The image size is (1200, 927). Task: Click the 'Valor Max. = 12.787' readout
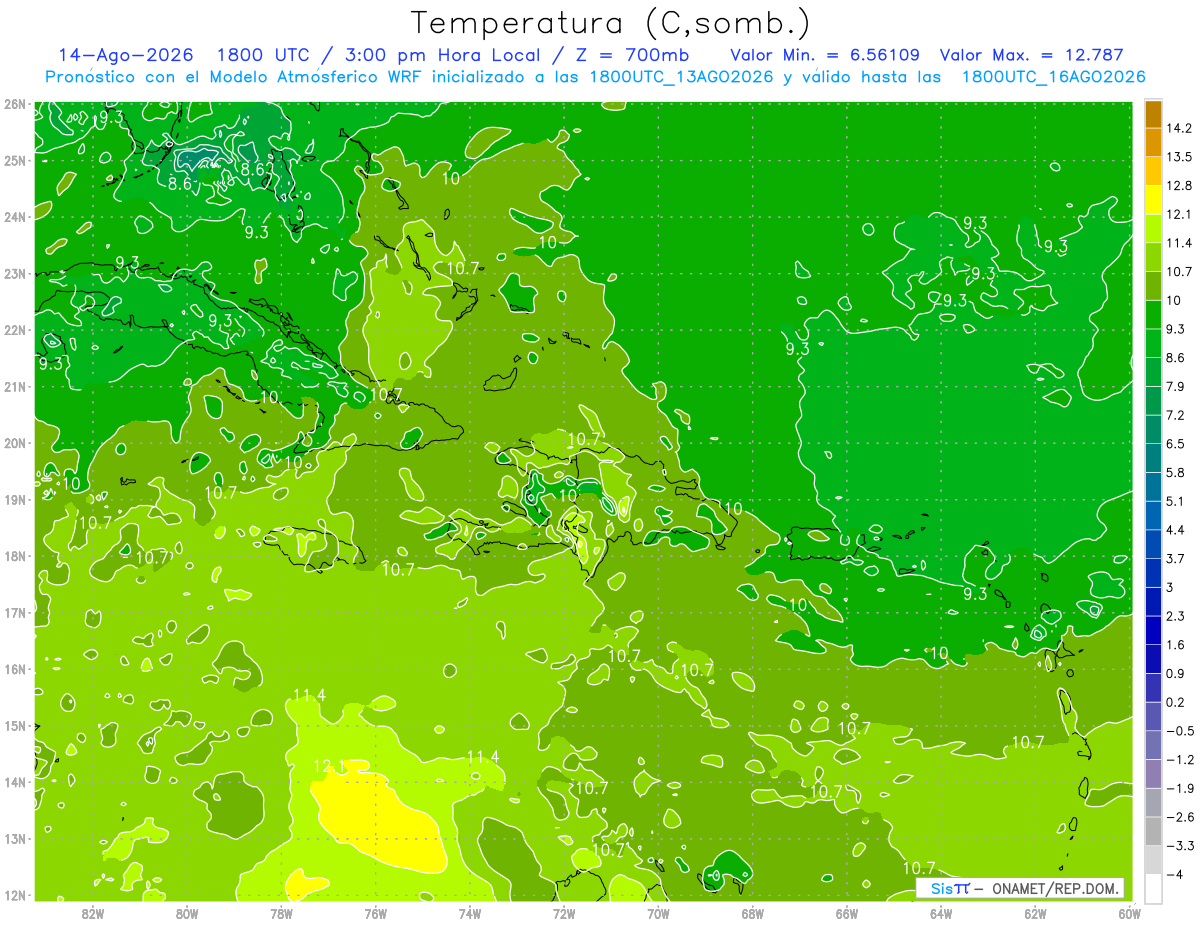[x=1032, y=55]
